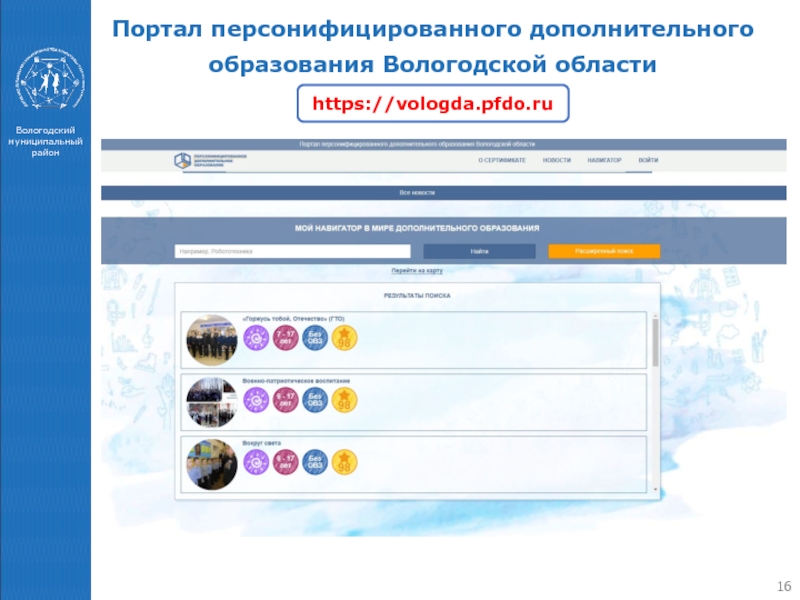Open the Вокруг света program thumbnail
Viewport: 800px width, 600px height.
point(211,463)
